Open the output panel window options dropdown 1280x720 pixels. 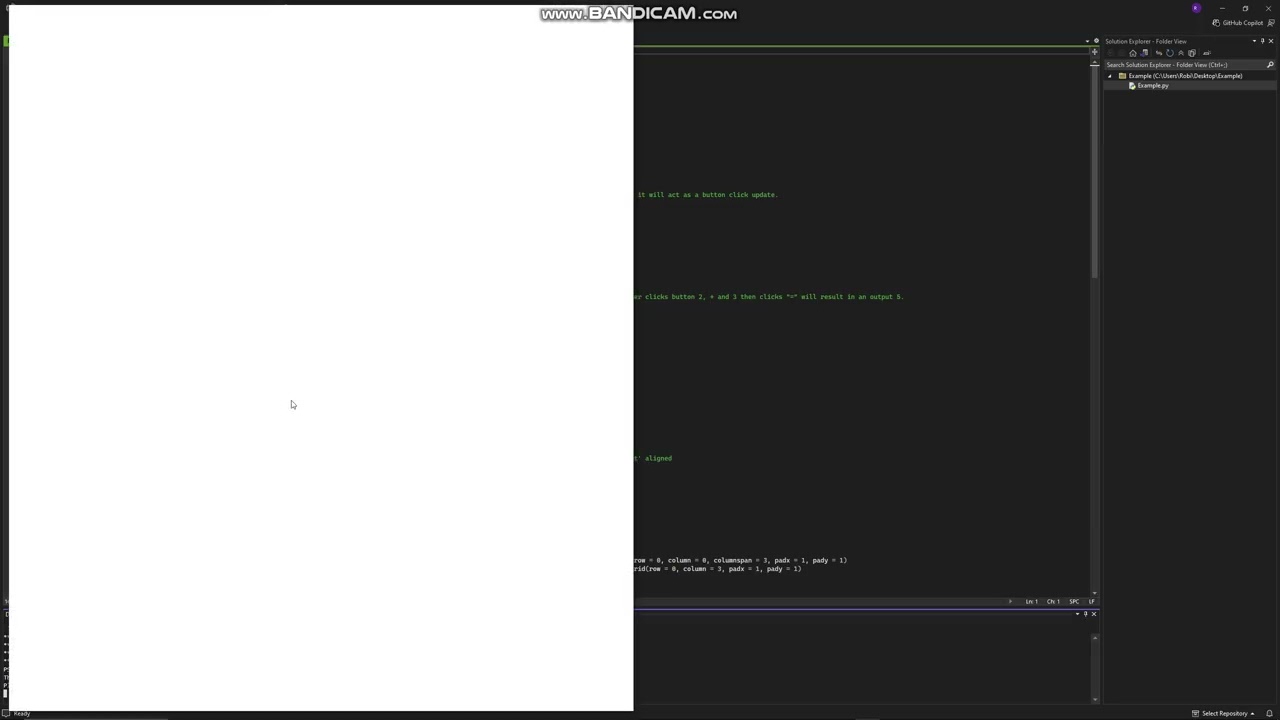(x=1077, y=614)
